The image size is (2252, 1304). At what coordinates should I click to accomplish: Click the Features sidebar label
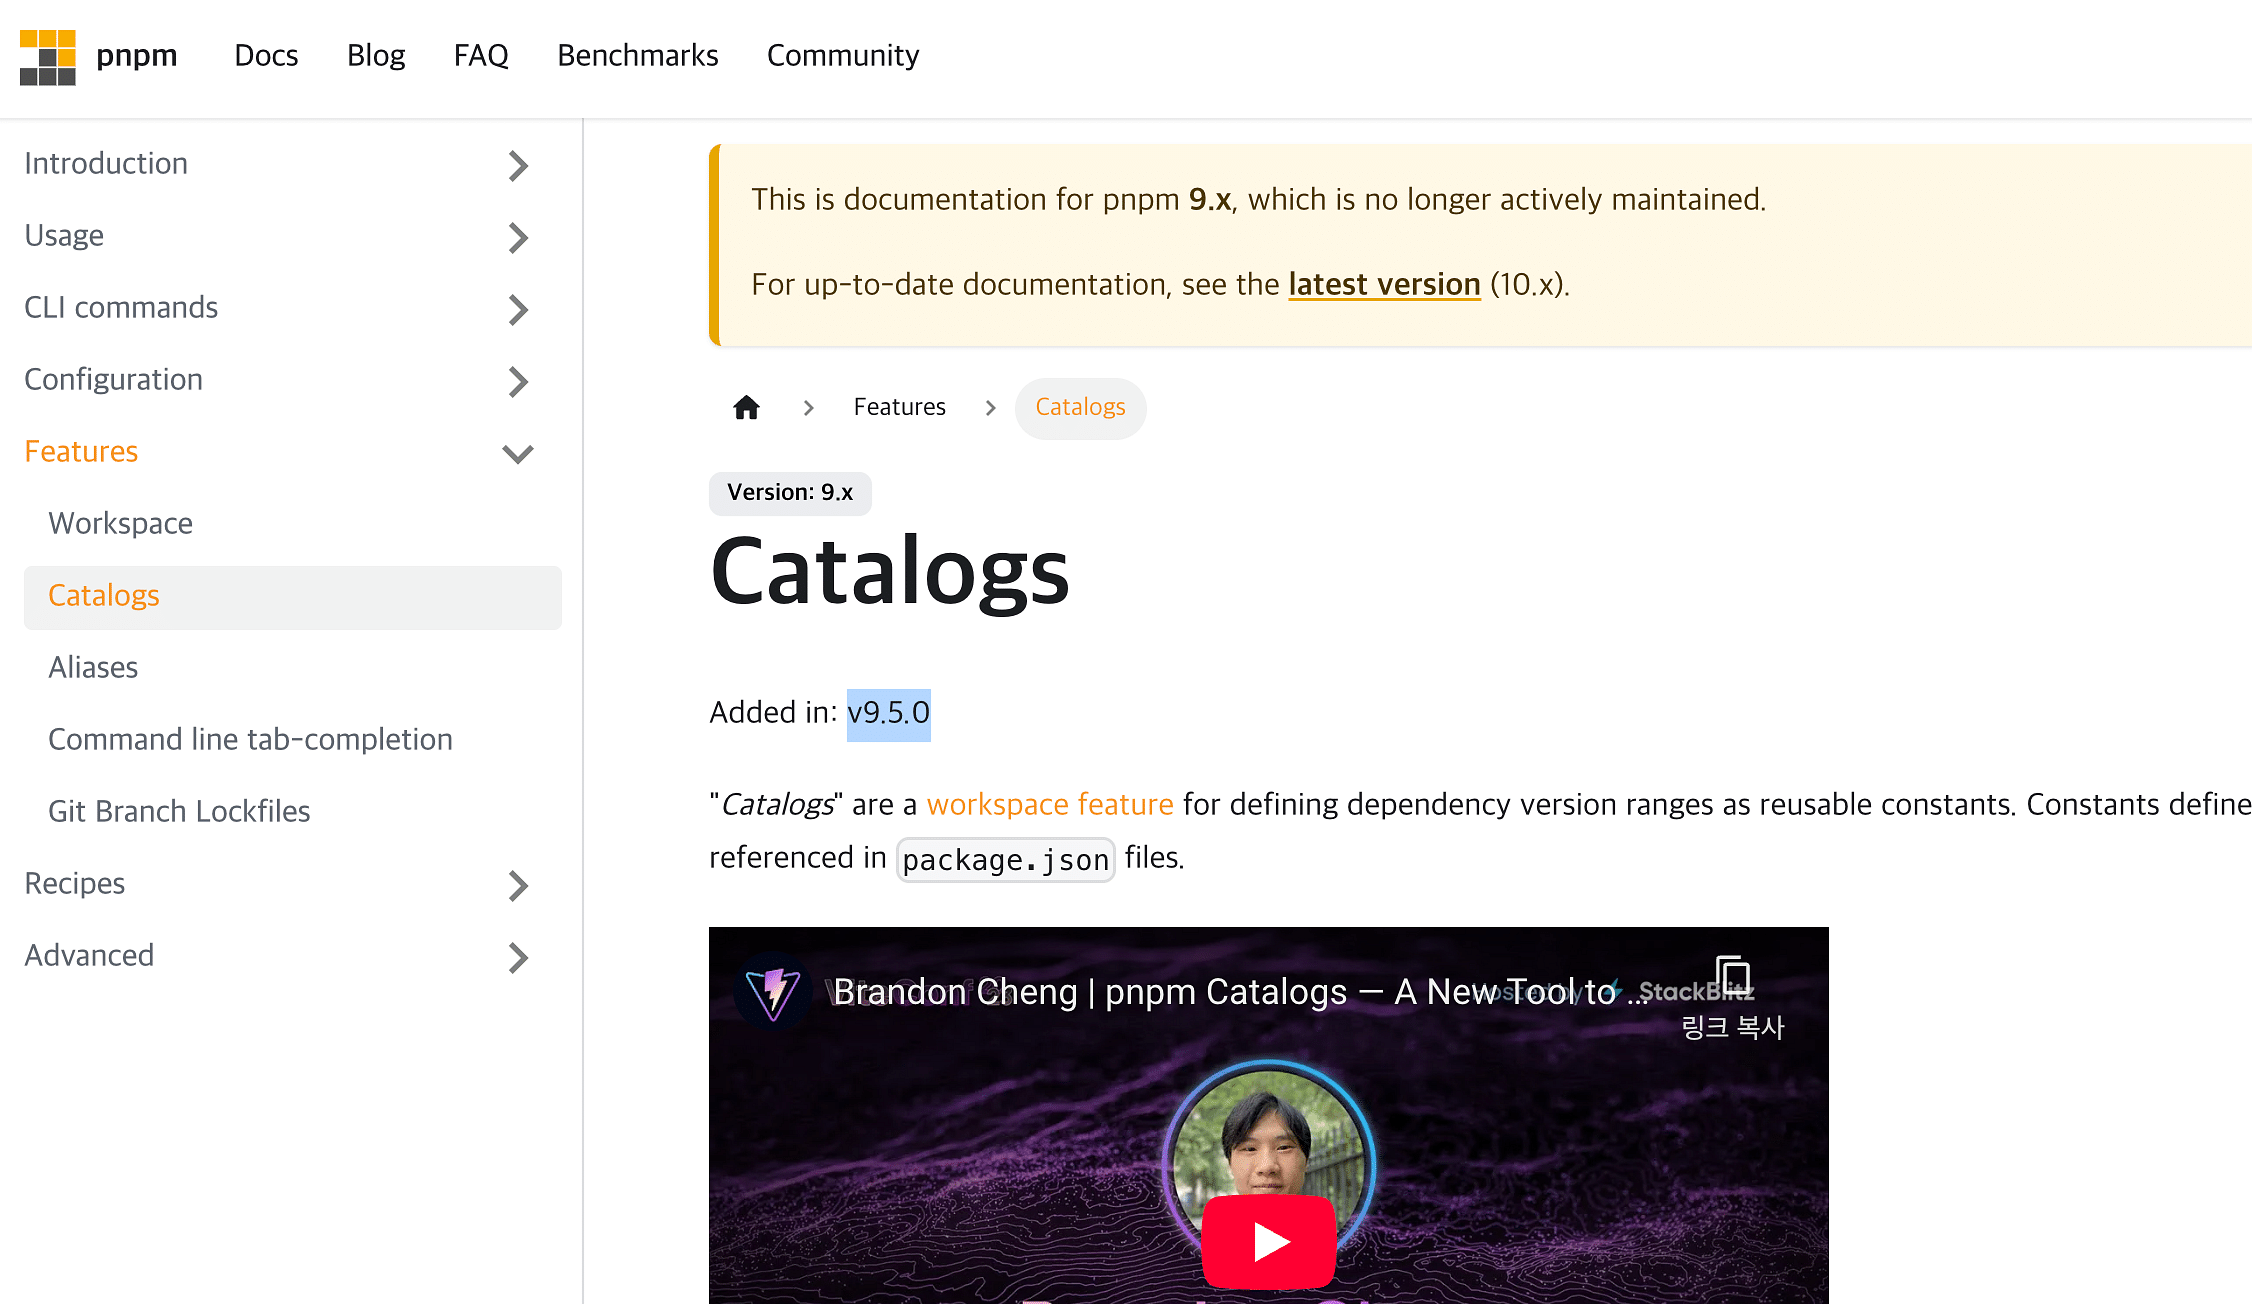coord(81,451)
